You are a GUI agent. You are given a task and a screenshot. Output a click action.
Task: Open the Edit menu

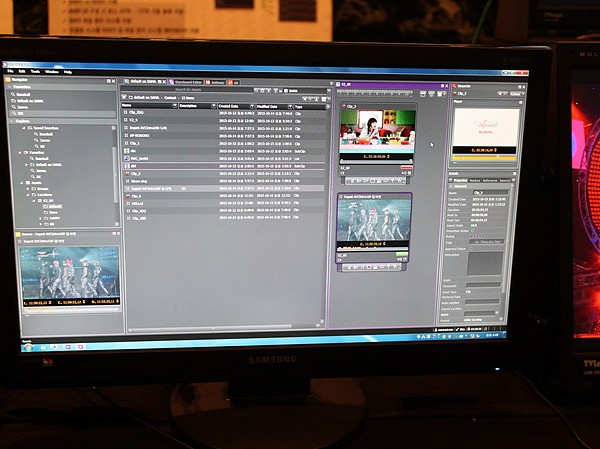(x=22, y=71)
